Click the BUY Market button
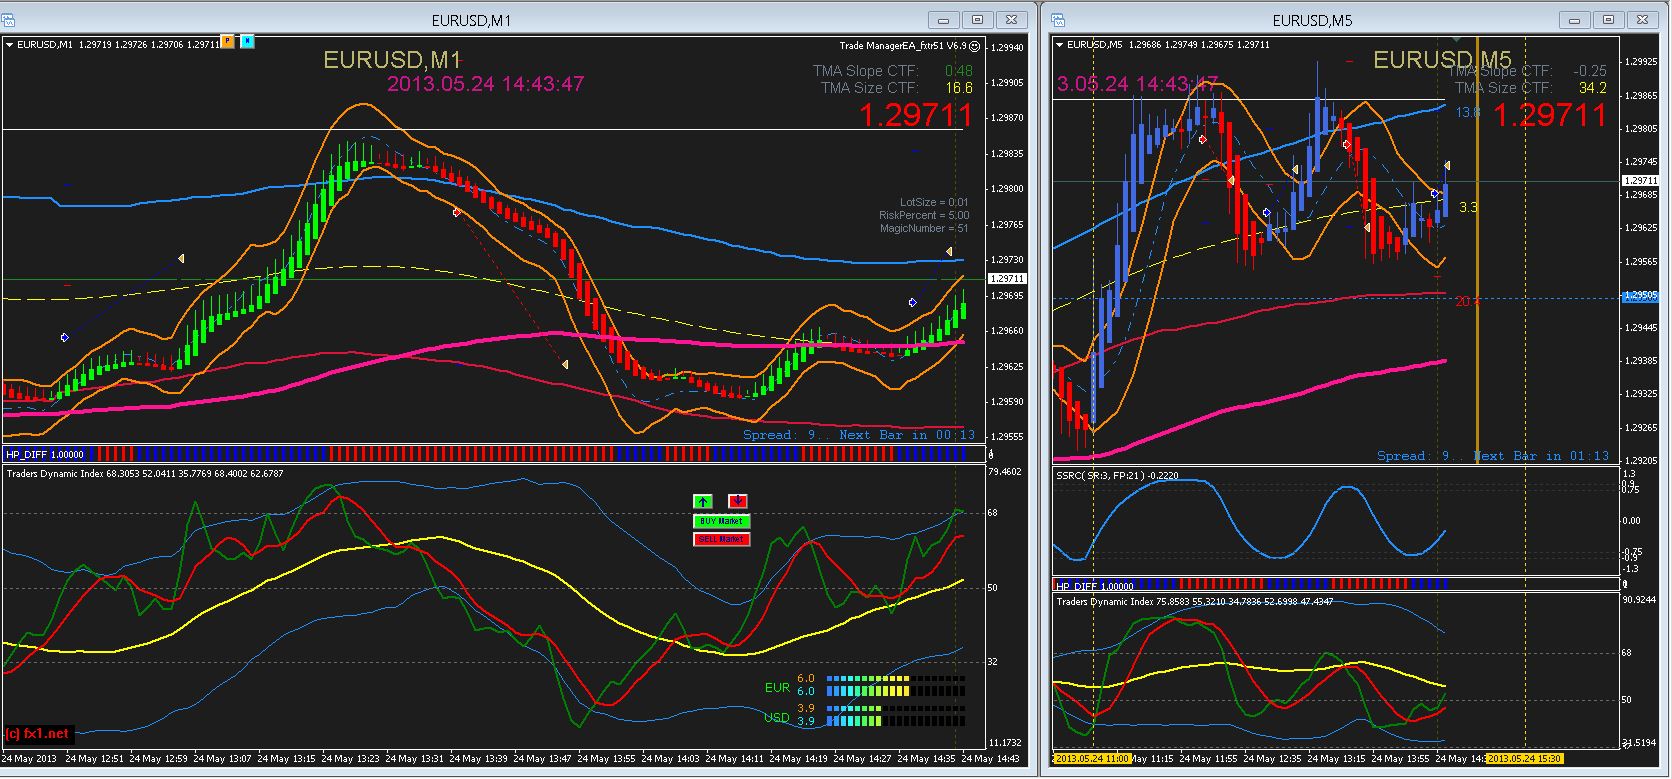The image size is (1672, 779). pyautogui.click(x=721, y=521)
